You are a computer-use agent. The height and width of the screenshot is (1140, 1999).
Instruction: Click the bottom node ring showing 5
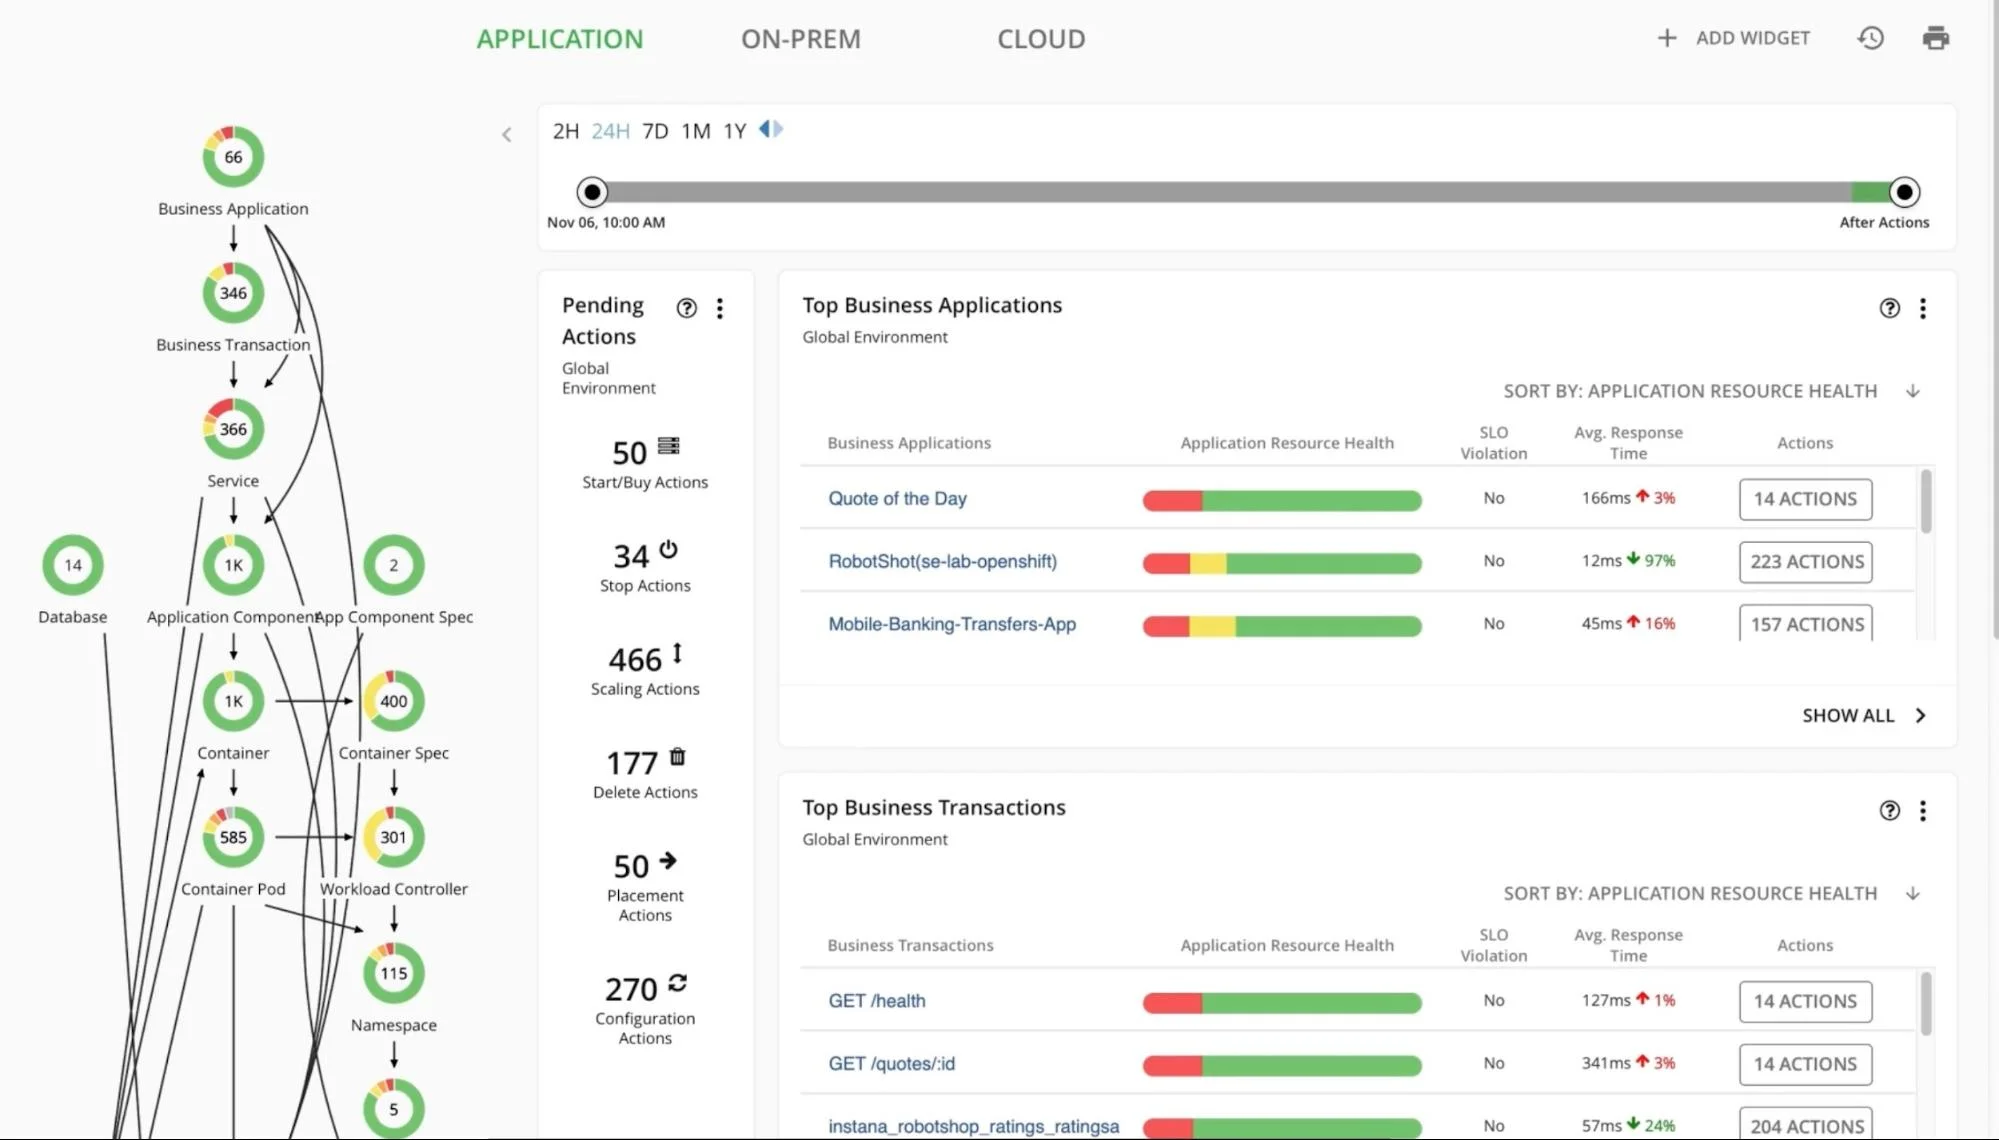point(394,1108)
